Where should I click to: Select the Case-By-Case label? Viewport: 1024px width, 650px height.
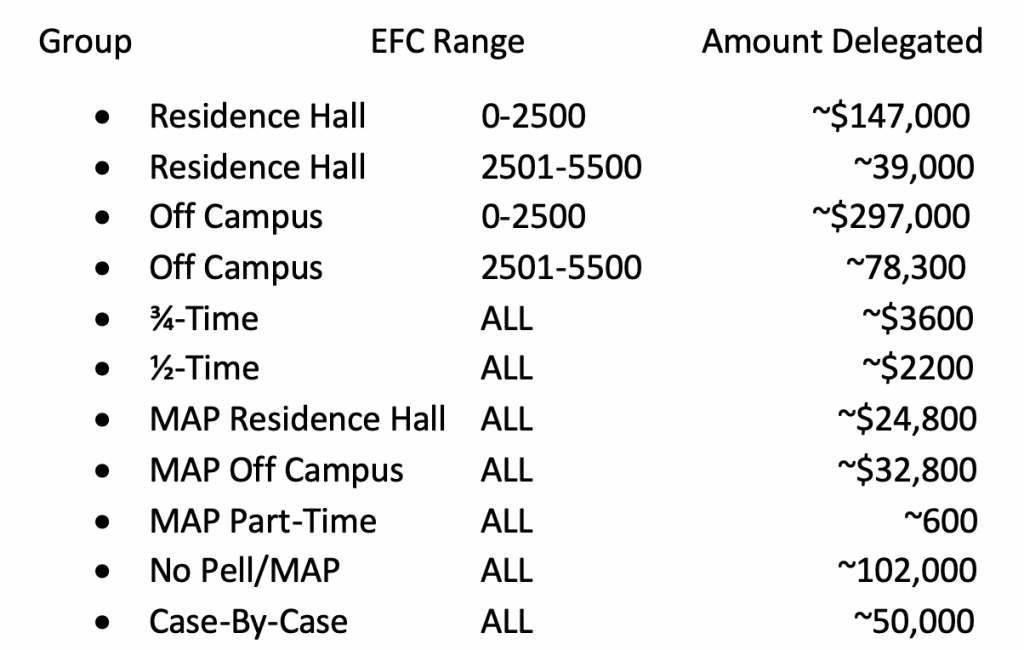coord(248,623)
